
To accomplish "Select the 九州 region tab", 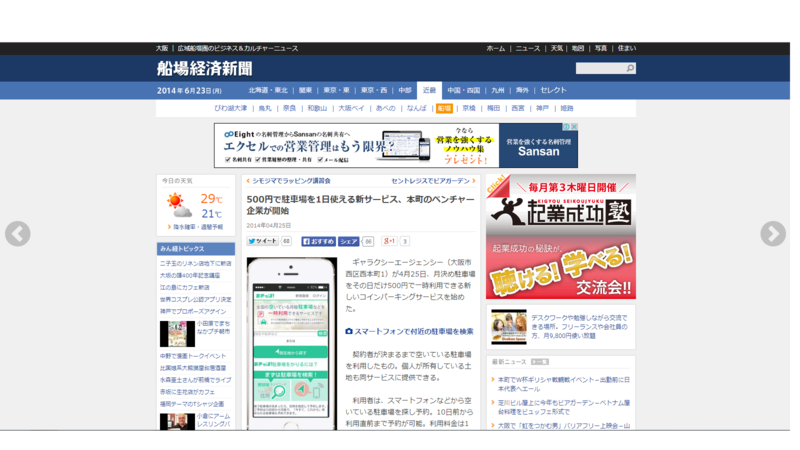I will 497,90.
